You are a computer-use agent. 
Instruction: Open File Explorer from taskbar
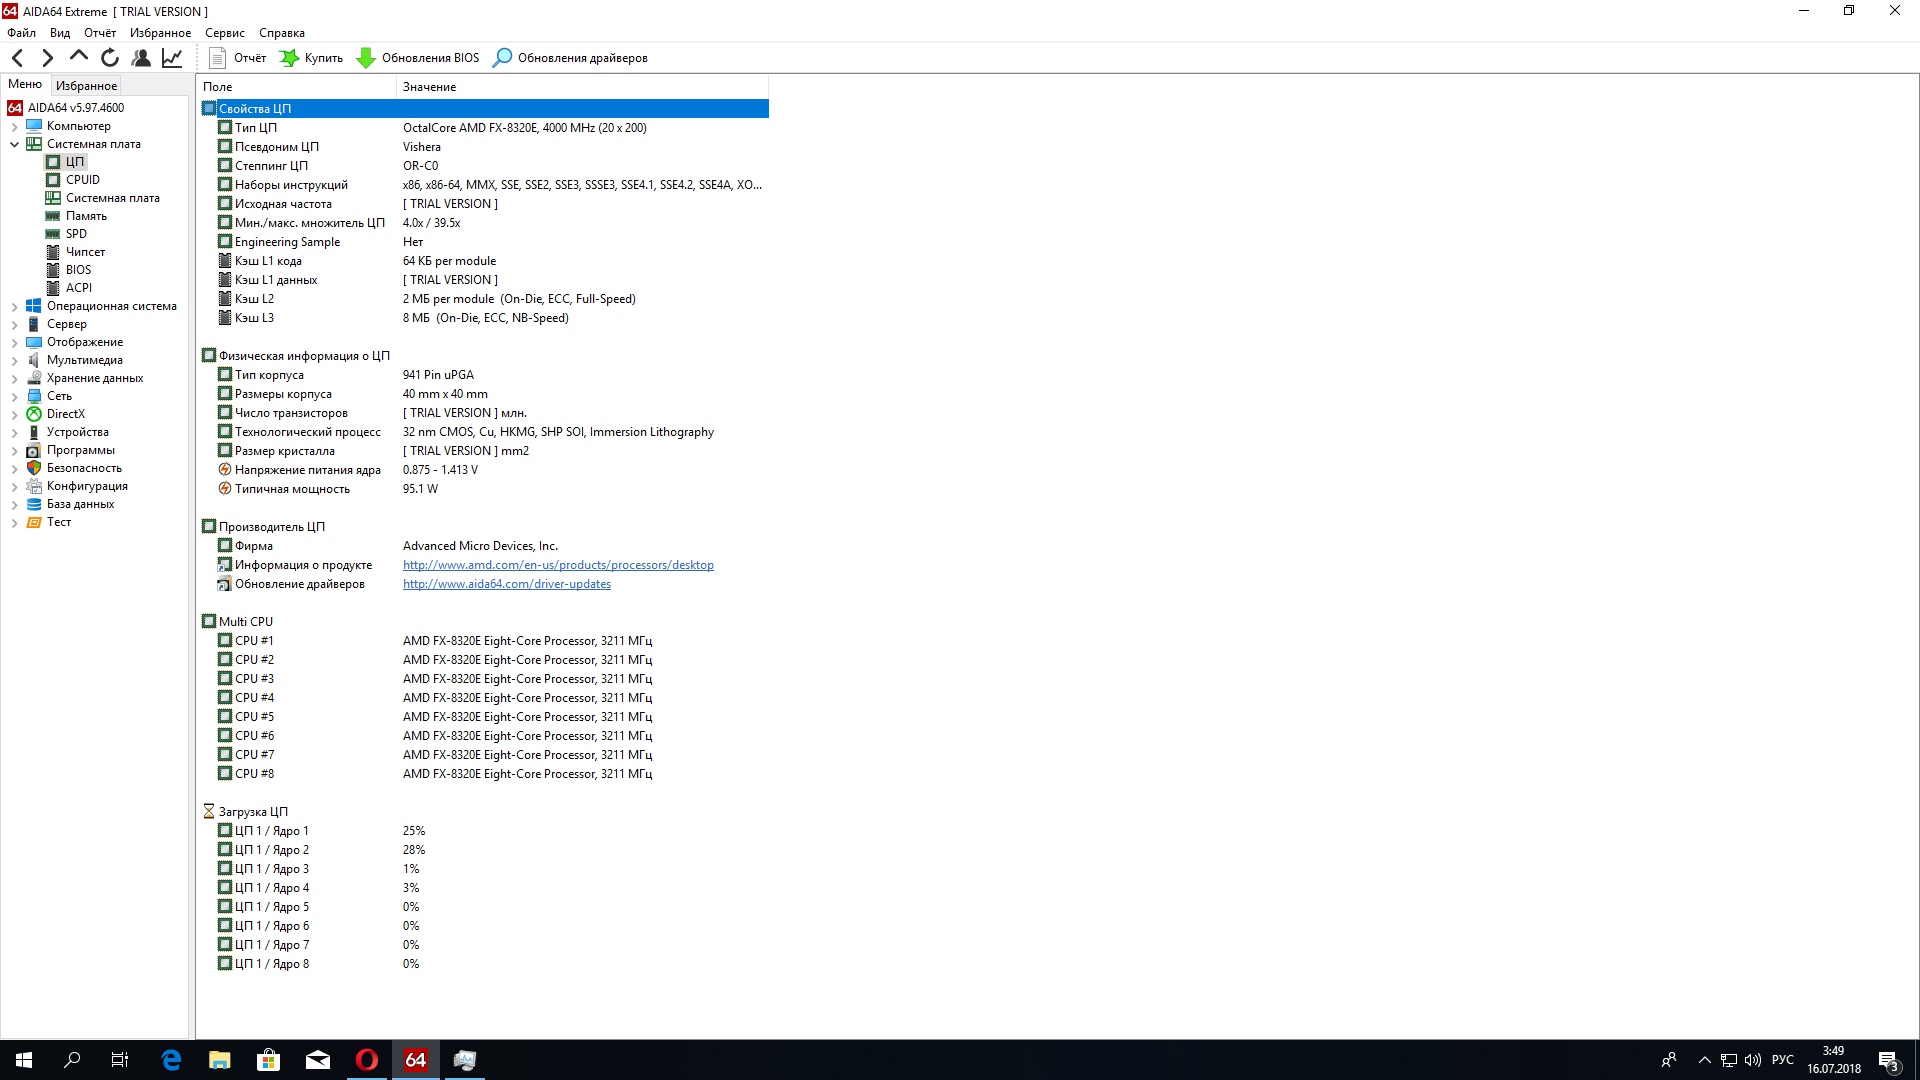coord(220,1060)
